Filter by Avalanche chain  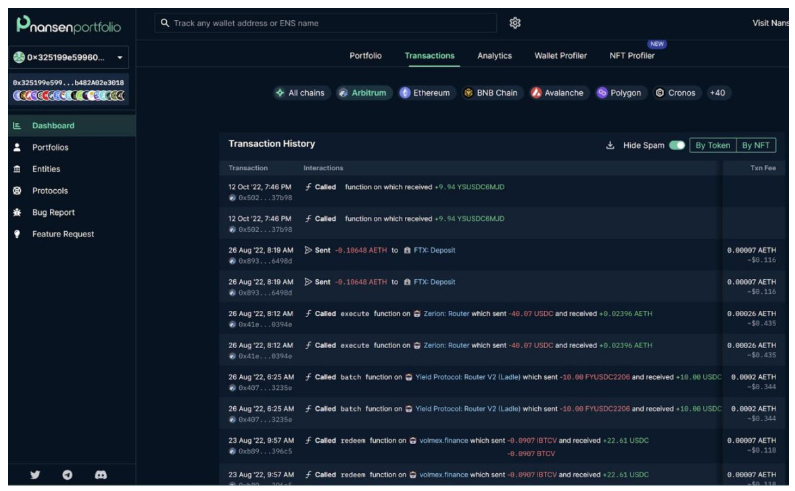(x=559, y=93)
